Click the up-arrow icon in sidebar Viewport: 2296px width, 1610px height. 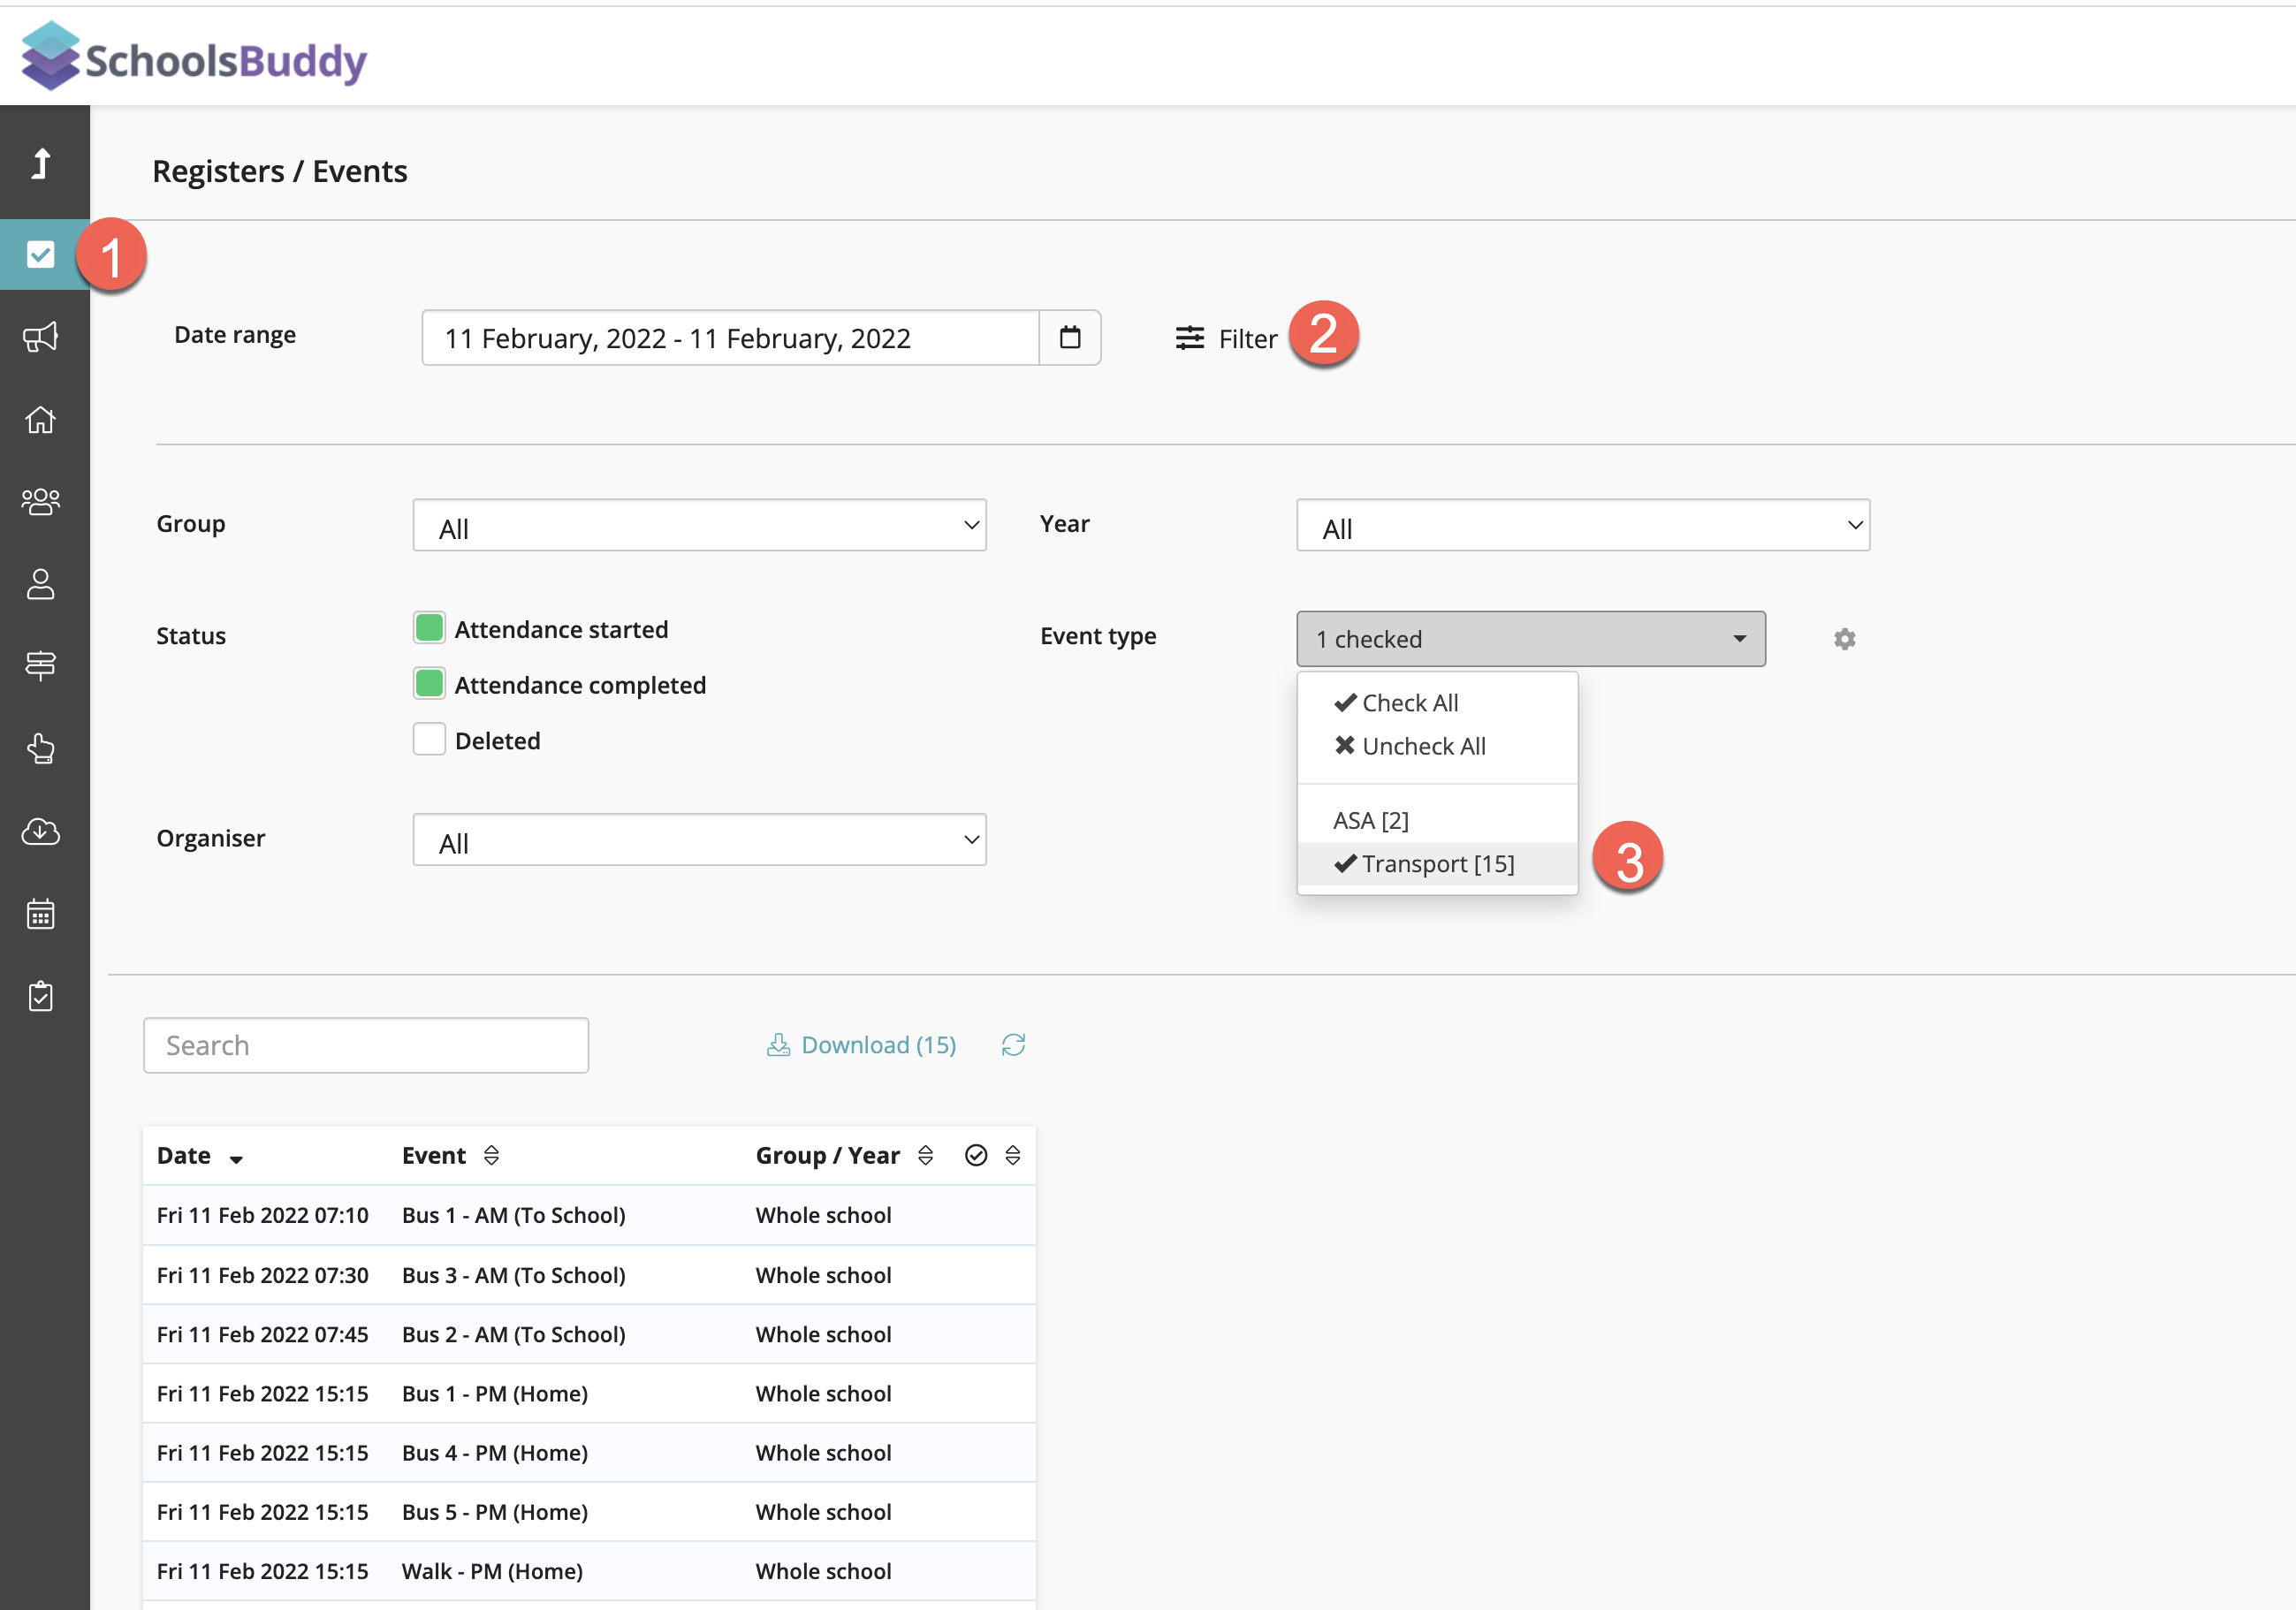pyautogui.click(x=41, y=163)
